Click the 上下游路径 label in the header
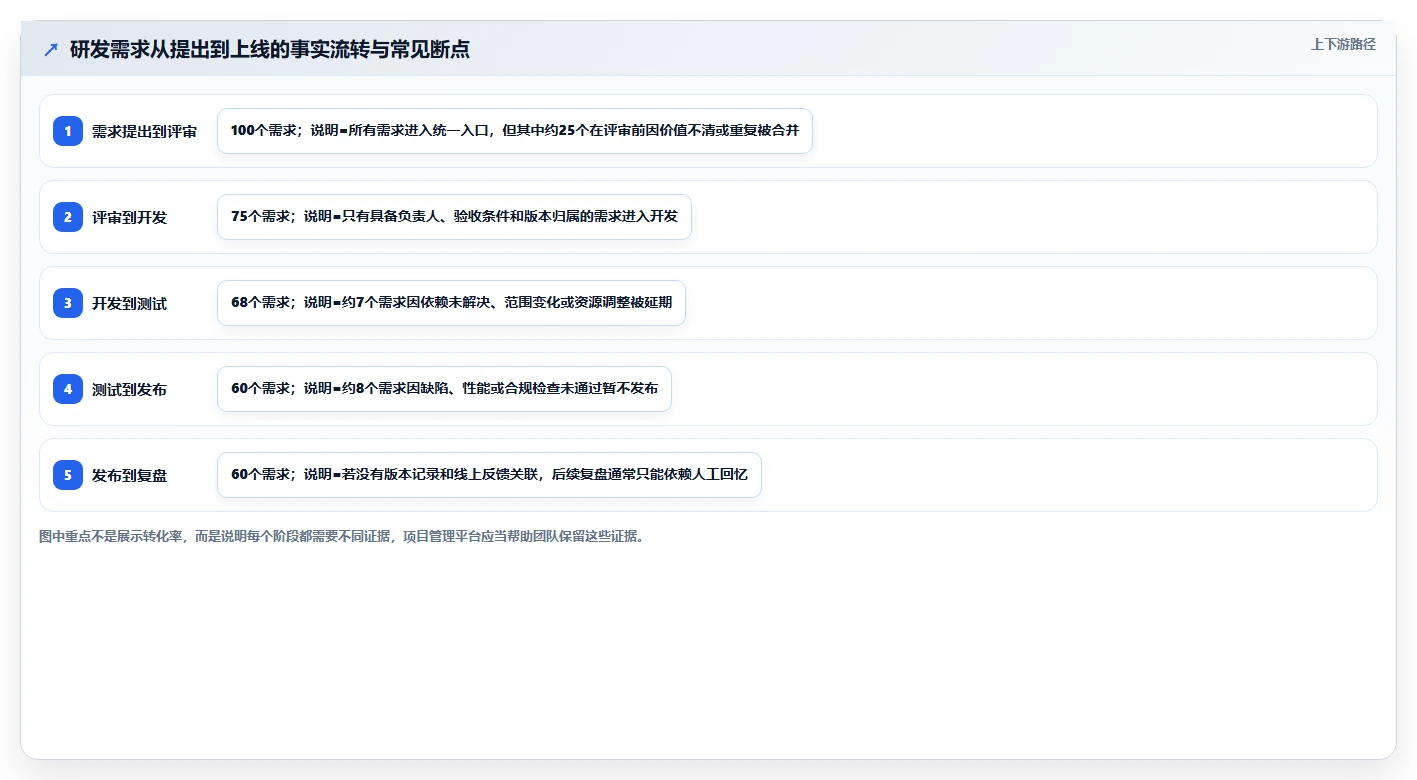The width and height of the screenshot is (1417, 780). [1343, 45]
